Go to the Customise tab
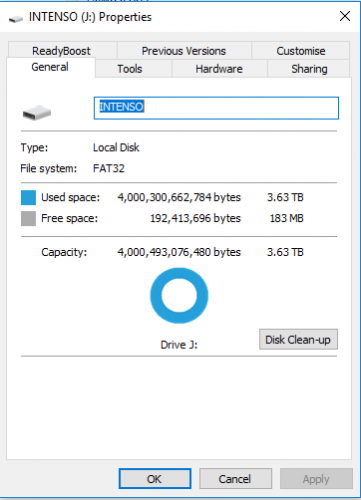The width and height of the screenshot is (361, 500). click(x=301, y=51)
